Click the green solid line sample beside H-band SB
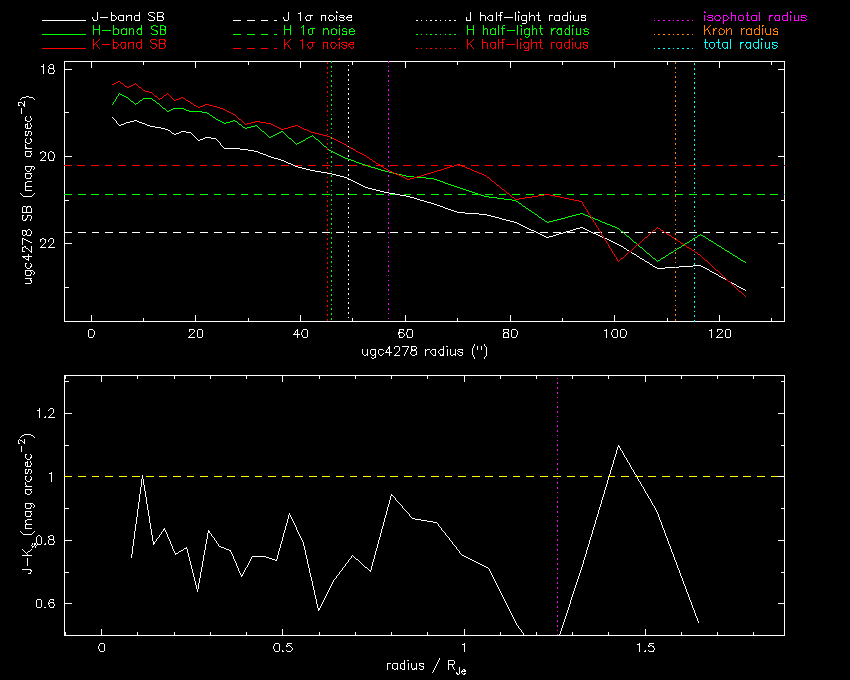 pyautogui.click(x=64, y=34)
